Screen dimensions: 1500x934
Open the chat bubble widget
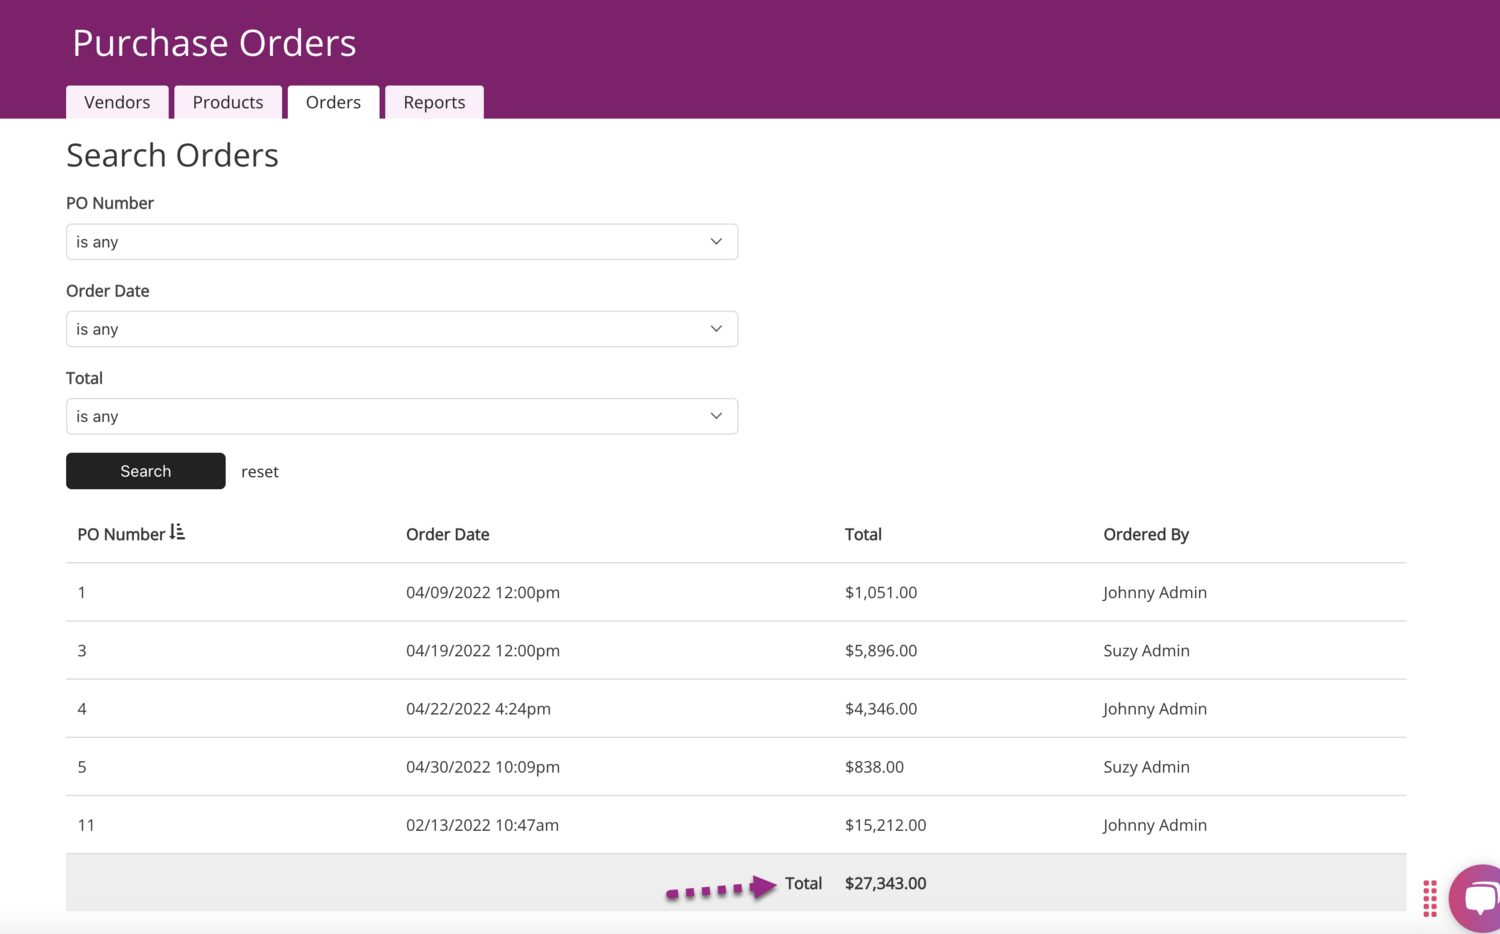(1478, 897)
